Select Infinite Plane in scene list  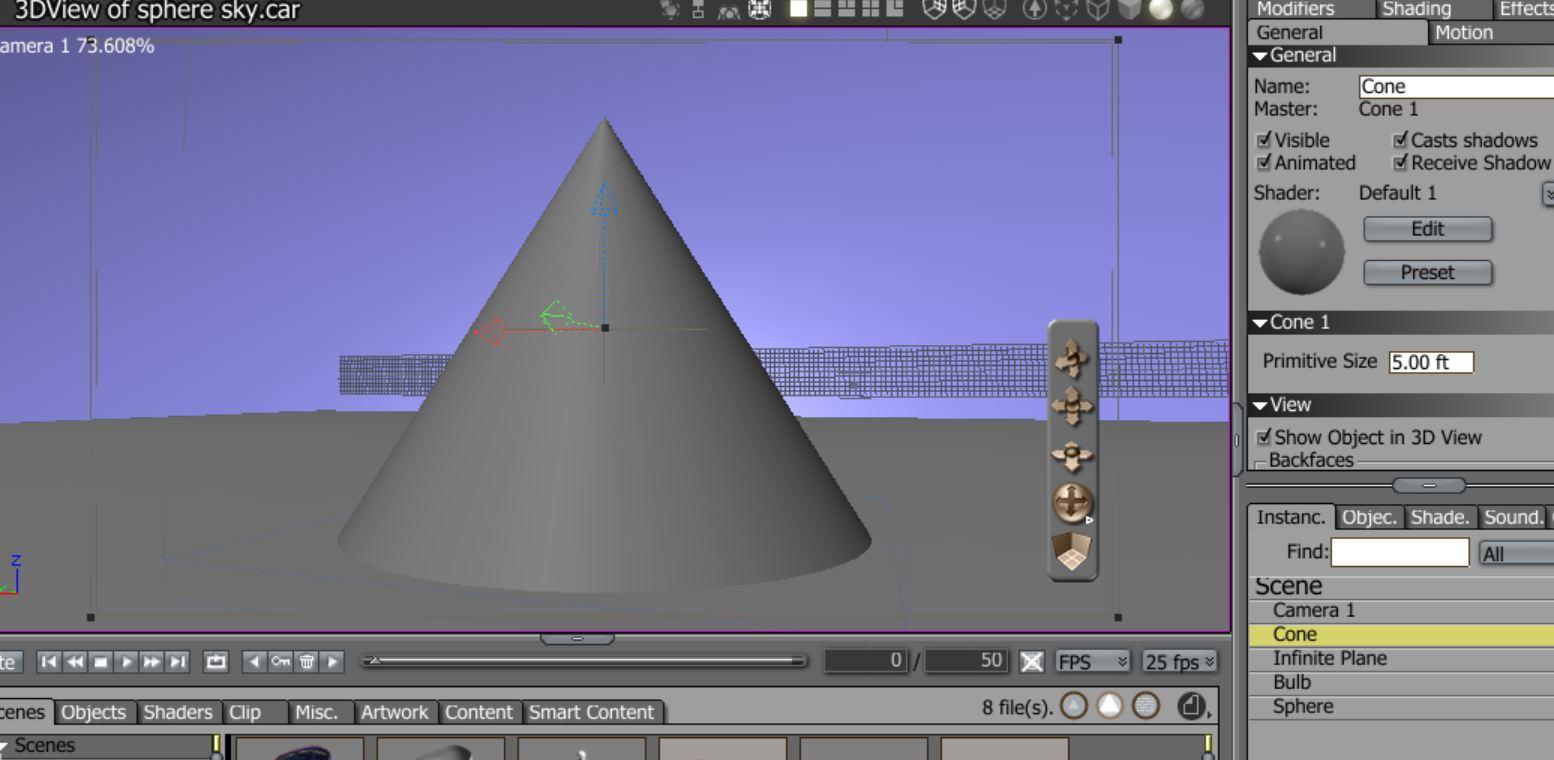click(x=1401, y=658)
